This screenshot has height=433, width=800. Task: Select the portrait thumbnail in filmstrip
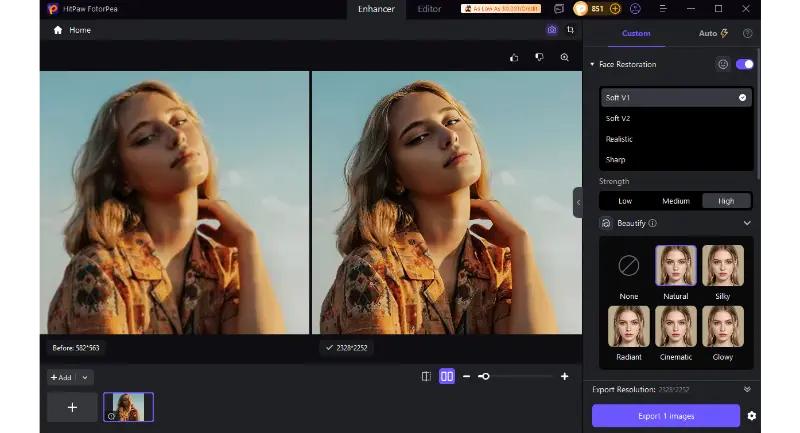[128, 407]
